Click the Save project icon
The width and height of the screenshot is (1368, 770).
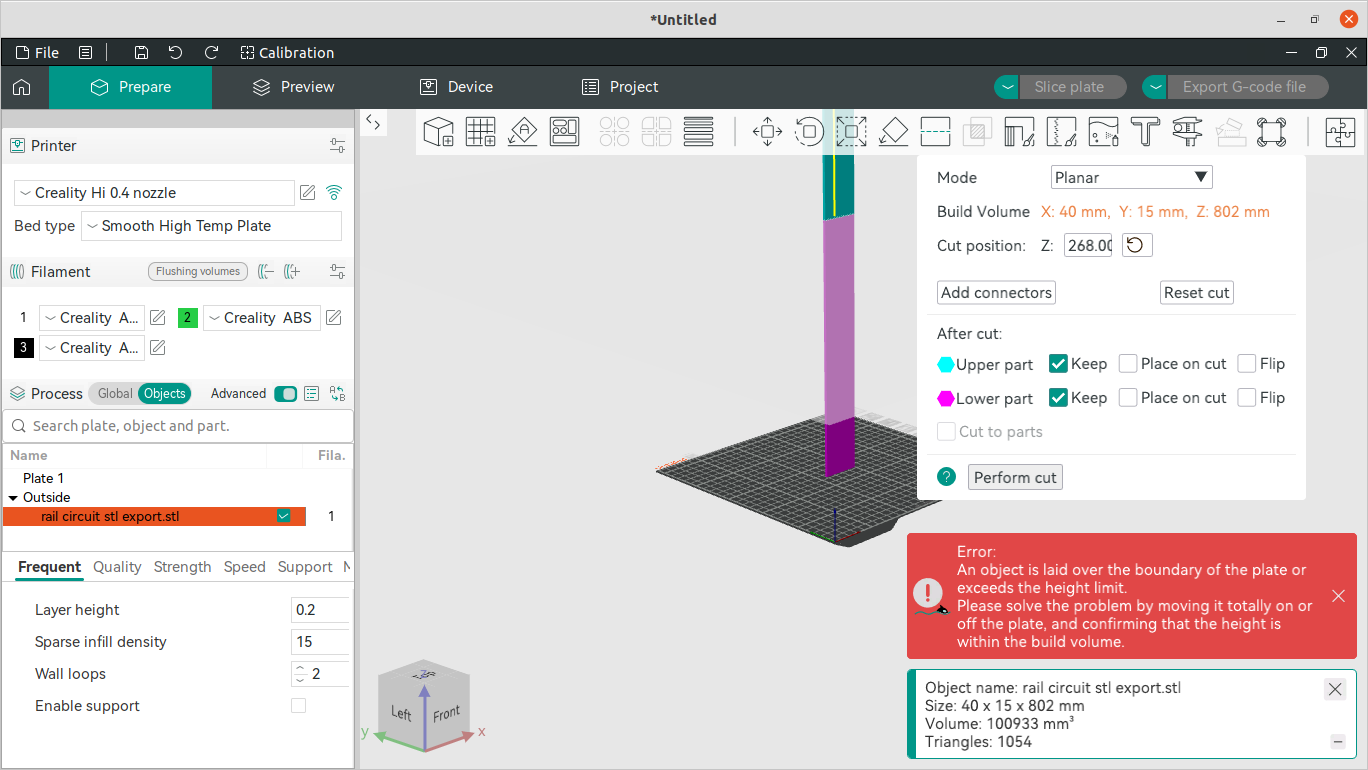141,53
